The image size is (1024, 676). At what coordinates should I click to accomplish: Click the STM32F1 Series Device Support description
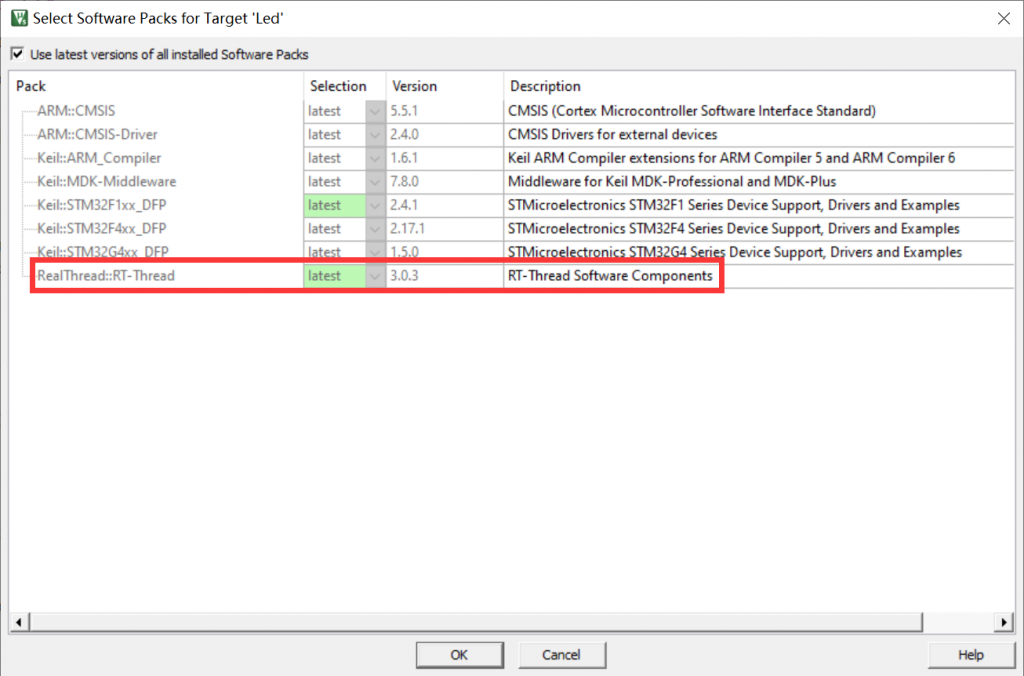pyautogui.click(x=733, y=205)
